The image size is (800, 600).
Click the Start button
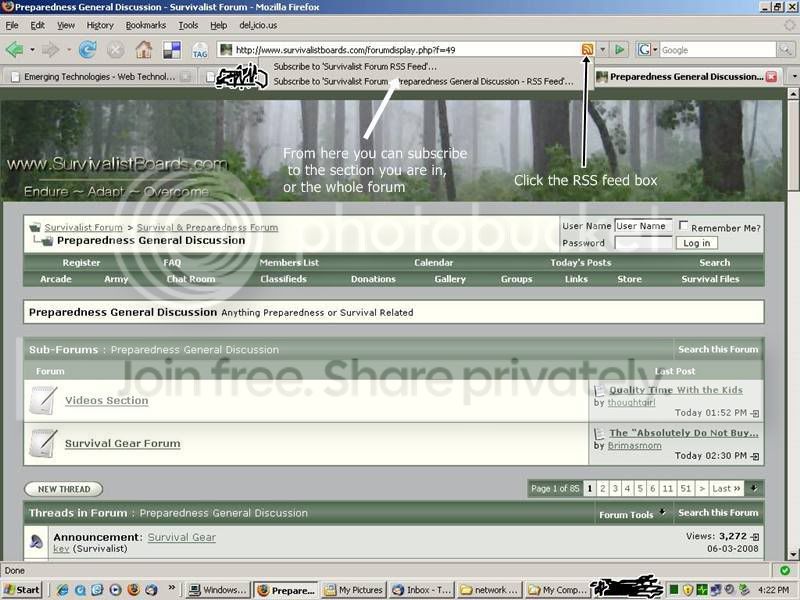pyautogui.click(x=21, y=590)
